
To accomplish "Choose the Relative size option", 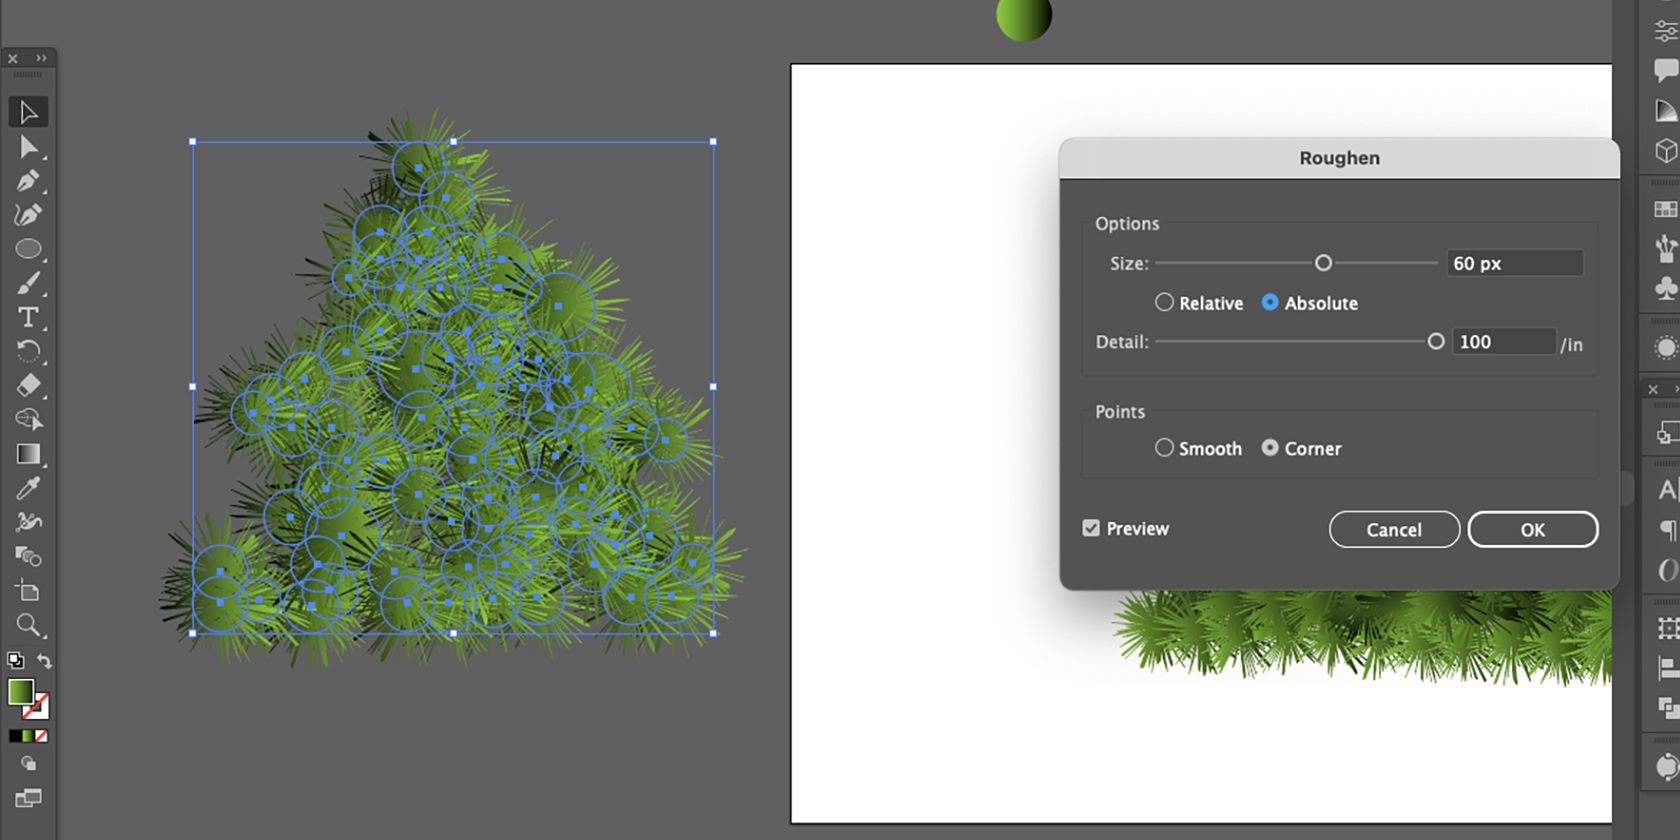I will pos(1199,303).
